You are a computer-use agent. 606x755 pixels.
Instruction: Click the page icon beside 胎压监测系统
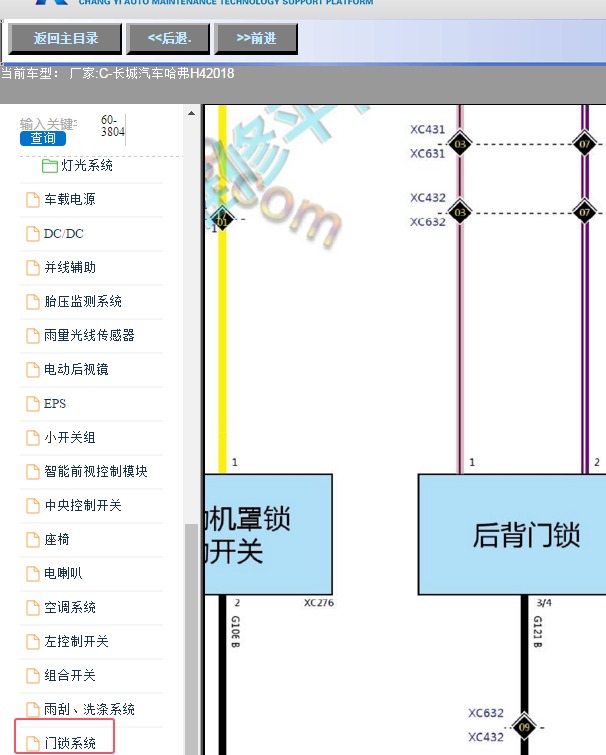33,302
